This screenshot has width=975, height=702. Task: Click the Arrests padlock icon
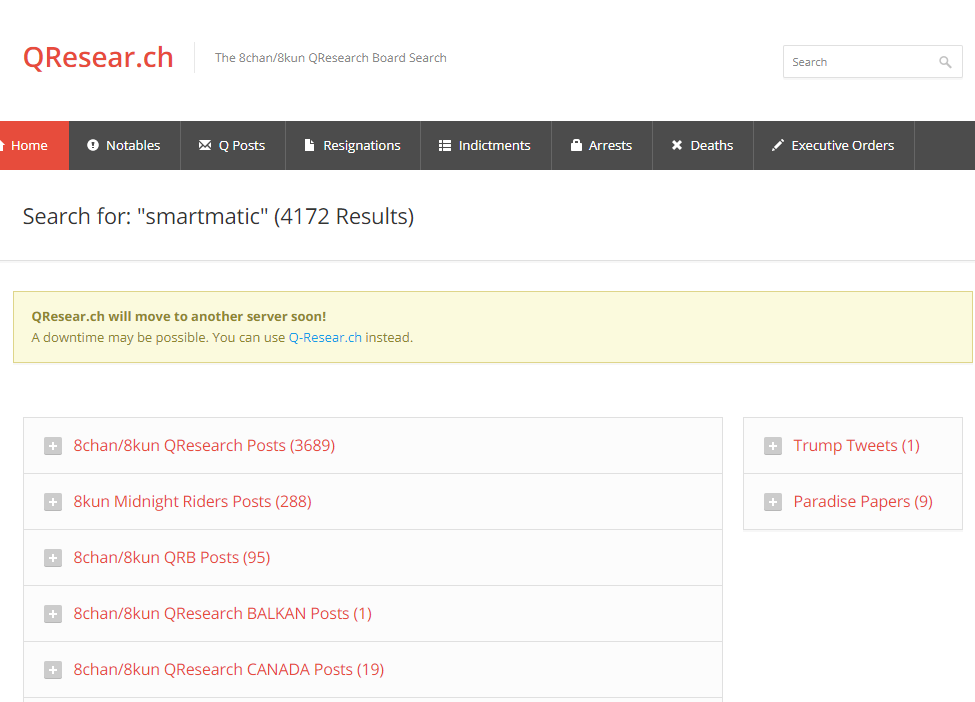(576, 145)
